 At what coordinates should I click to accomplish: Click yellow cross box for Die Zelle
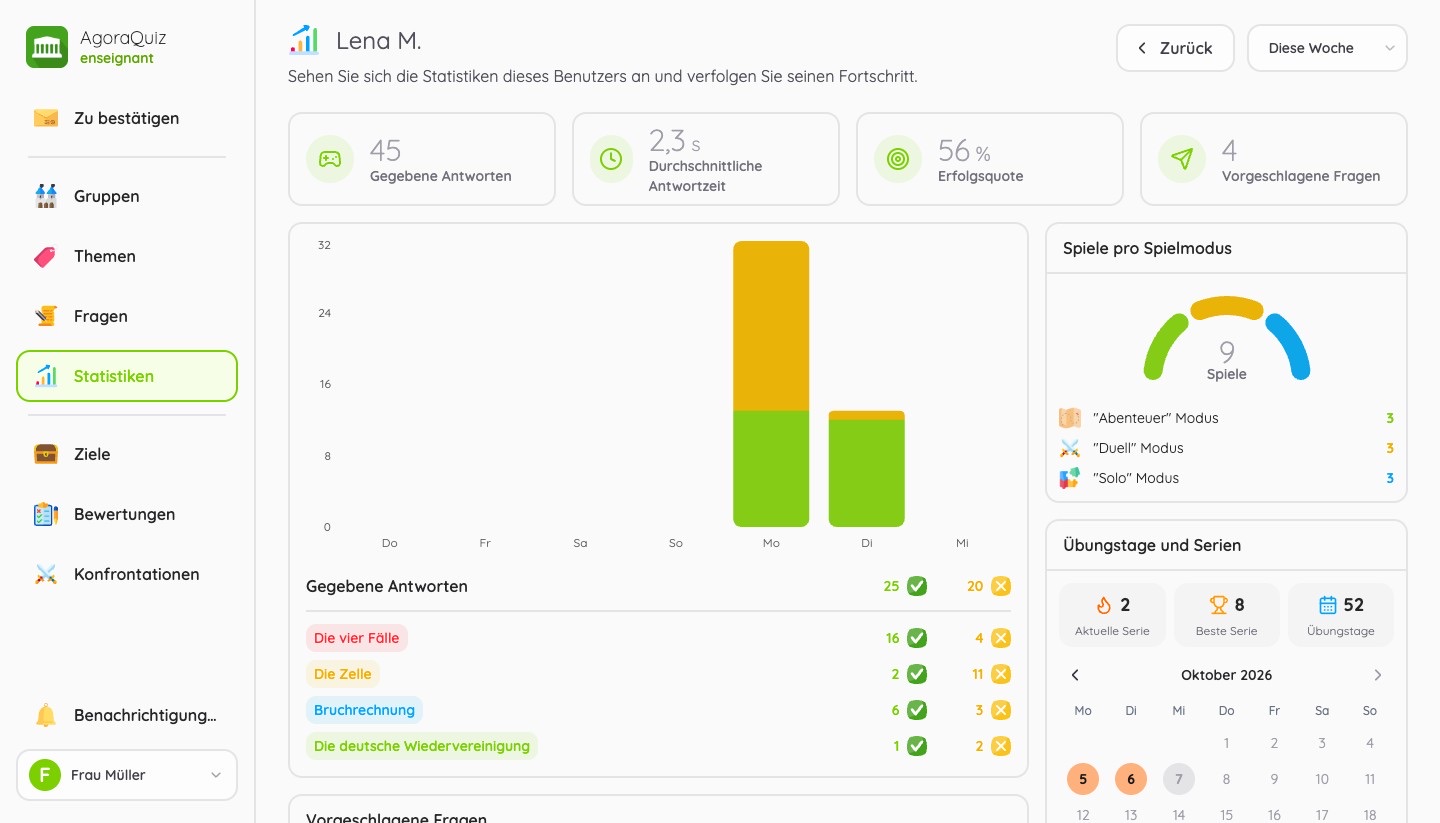[1001, 674]
